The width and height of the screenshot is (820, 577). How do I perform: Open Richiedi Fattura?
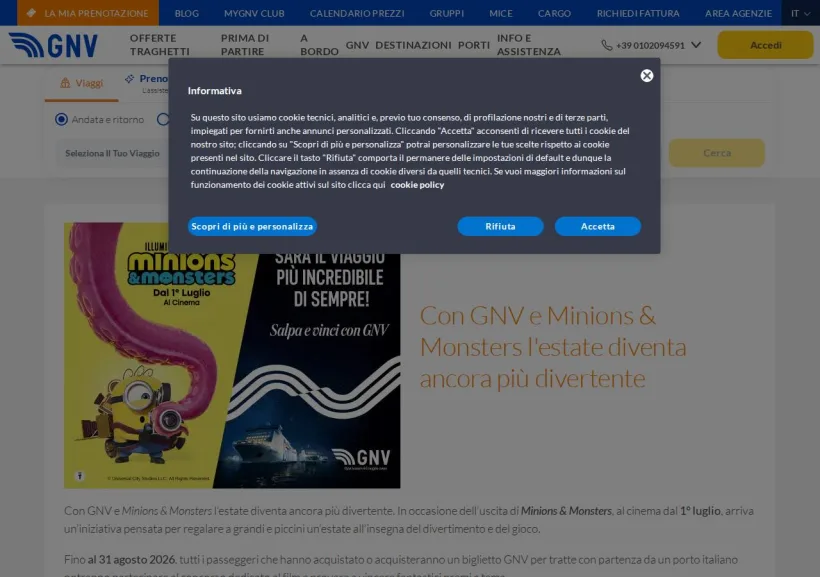click(x=637, y=13)
